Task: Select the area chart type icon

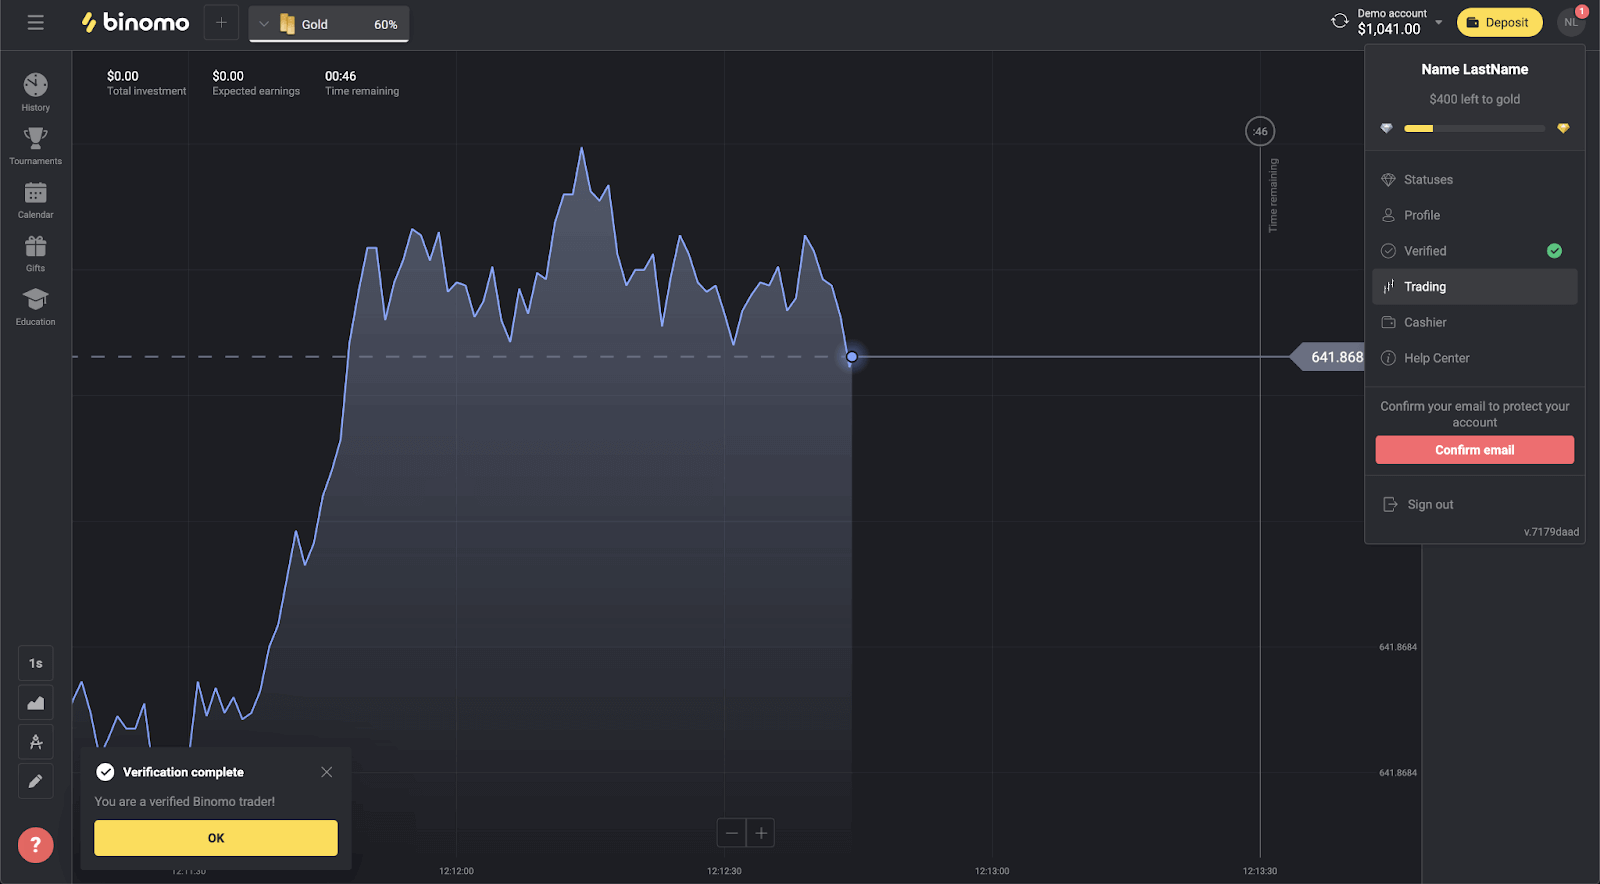Action: pos(35,703)
